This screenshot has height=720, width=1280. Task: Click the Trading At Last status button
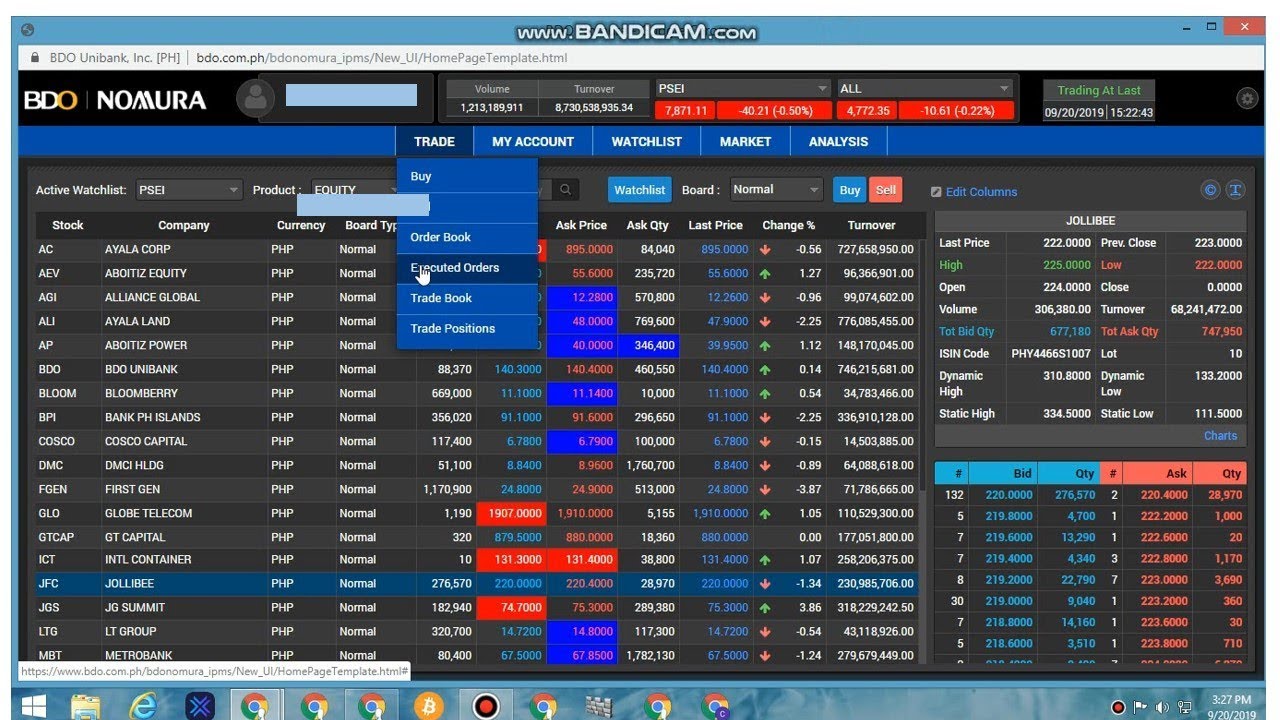tap(1099, 90)
